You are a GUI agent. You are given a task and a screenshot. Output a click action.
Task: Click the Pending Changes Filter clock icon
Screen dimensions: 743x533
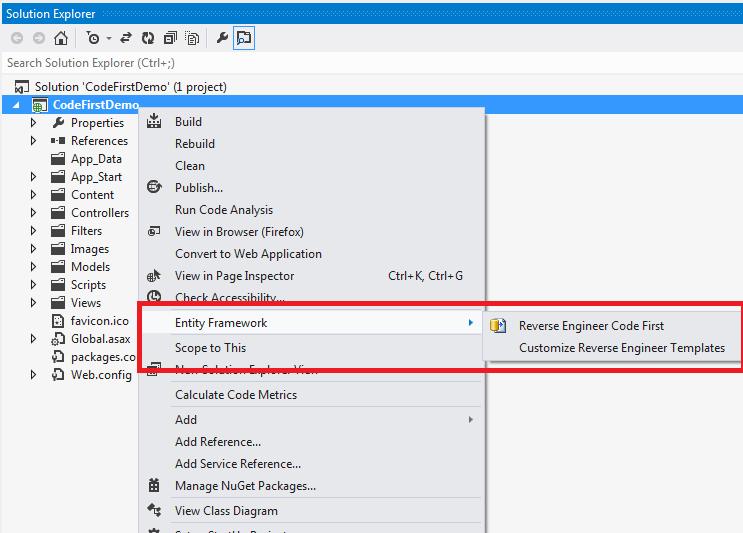click(93, 38)
